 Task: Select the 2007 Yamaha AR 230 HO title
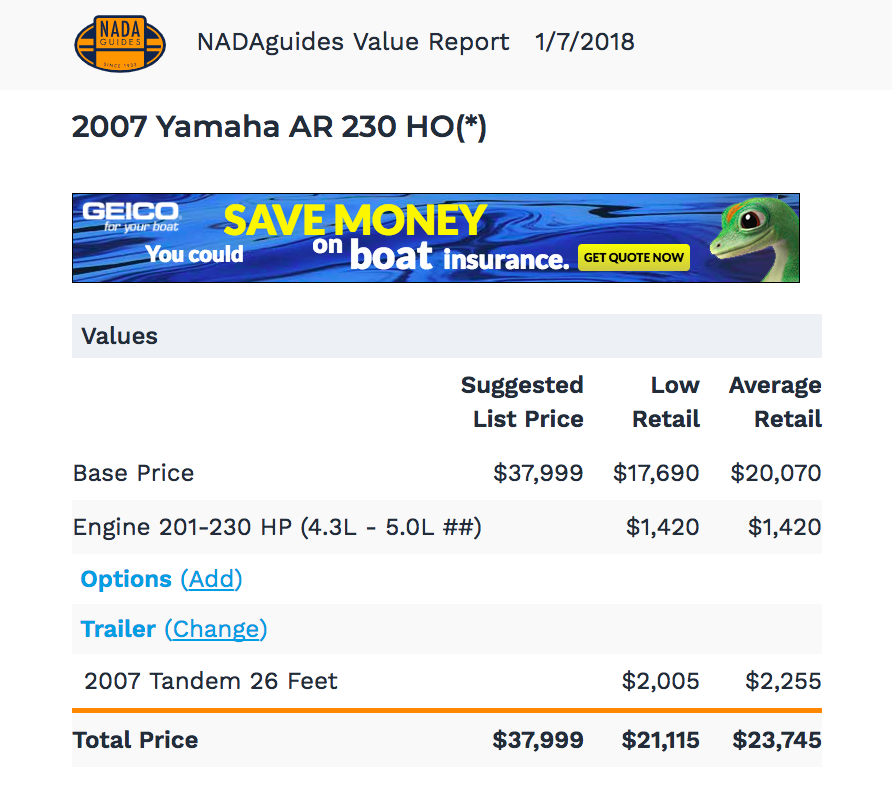coord(279,126)
